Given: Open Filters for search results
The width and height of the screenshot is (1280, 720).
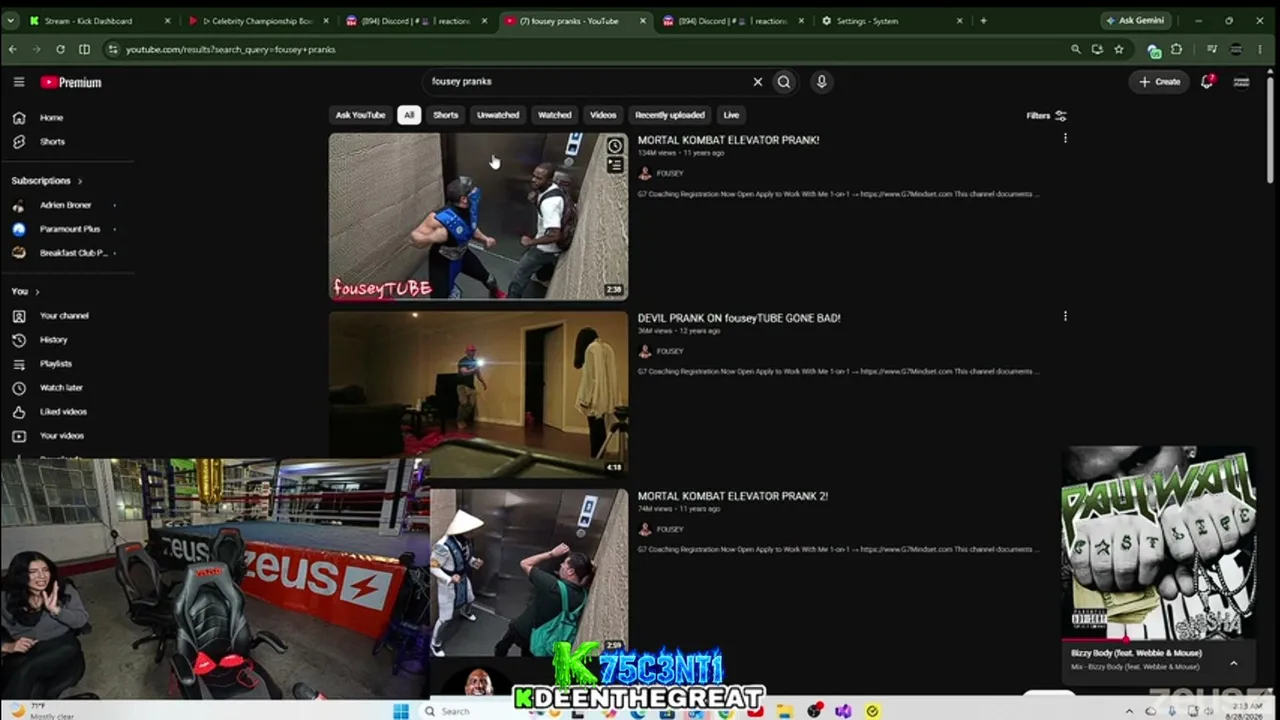Looking at the screenshot, I should [1046, 115].
